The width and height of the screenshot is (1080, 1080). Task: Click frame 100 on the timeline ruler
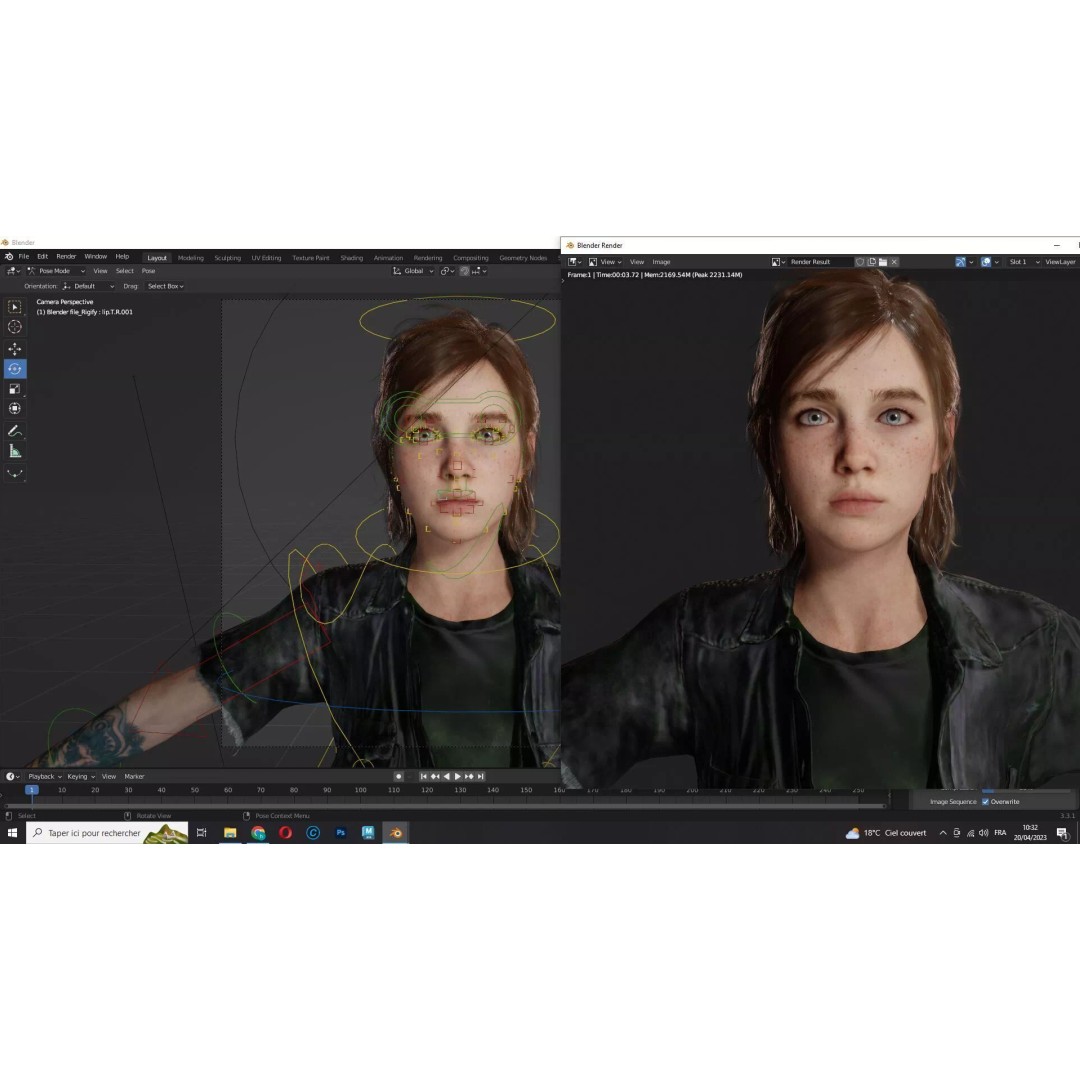tap(360, 790)
